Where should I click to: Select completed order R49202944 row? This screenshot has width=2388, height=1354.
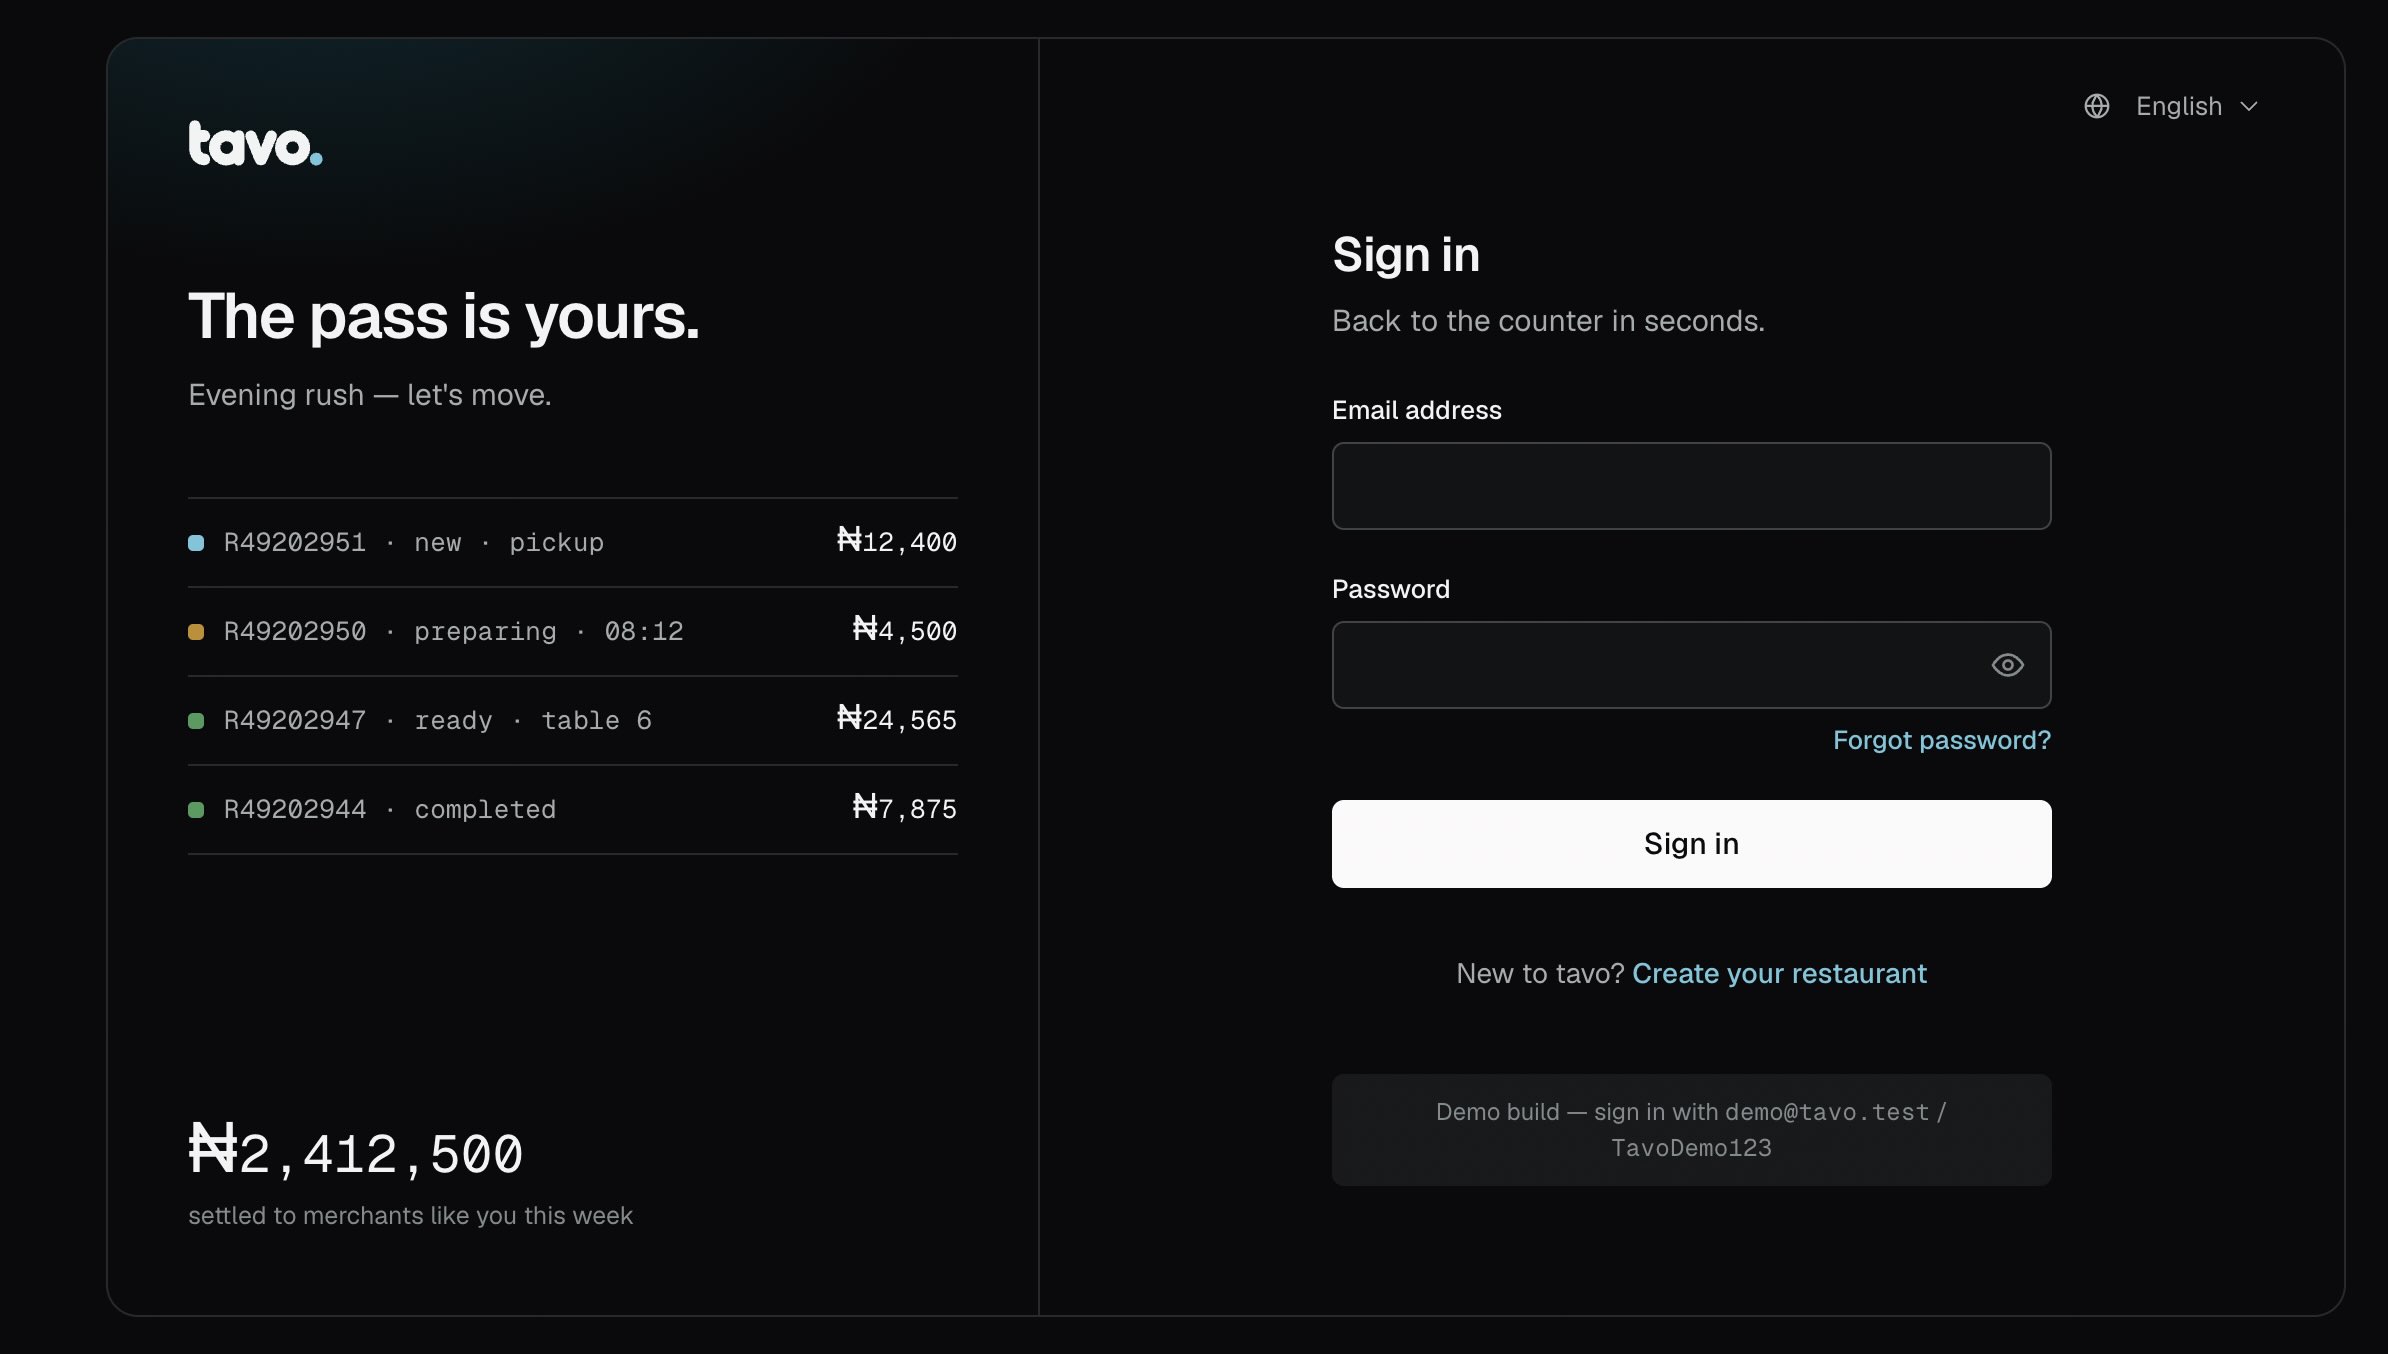(572, 810)
